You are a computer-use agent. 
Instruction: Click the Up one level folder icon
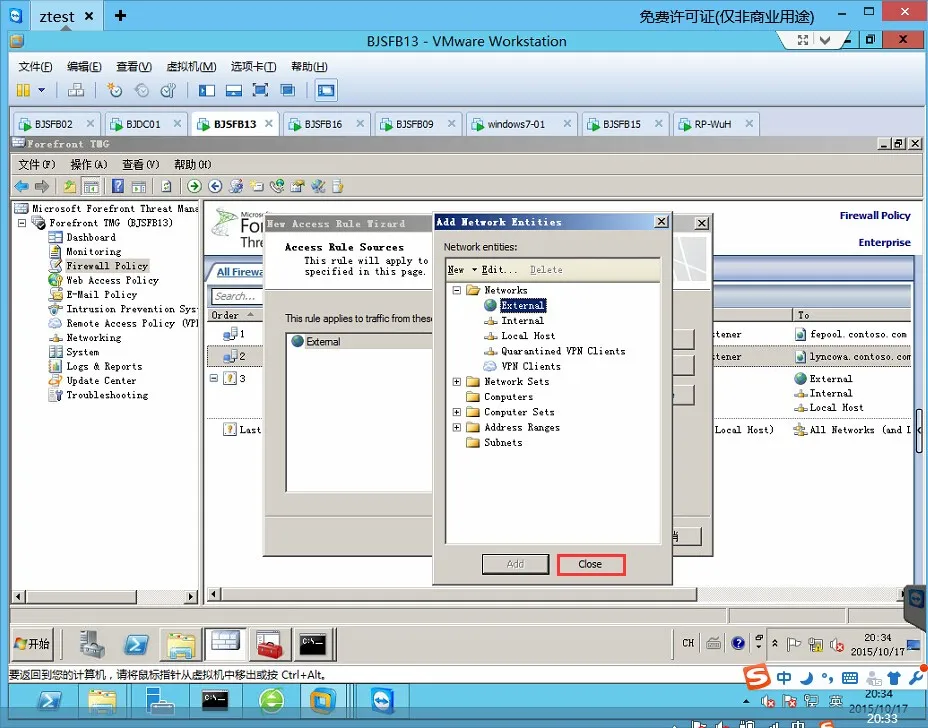click(x=70, y=186)
